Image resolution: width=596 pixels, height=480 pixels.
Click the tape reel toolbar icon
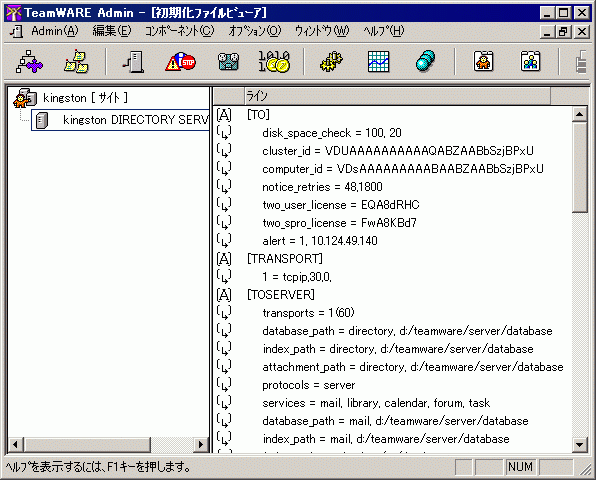point(228,62)
